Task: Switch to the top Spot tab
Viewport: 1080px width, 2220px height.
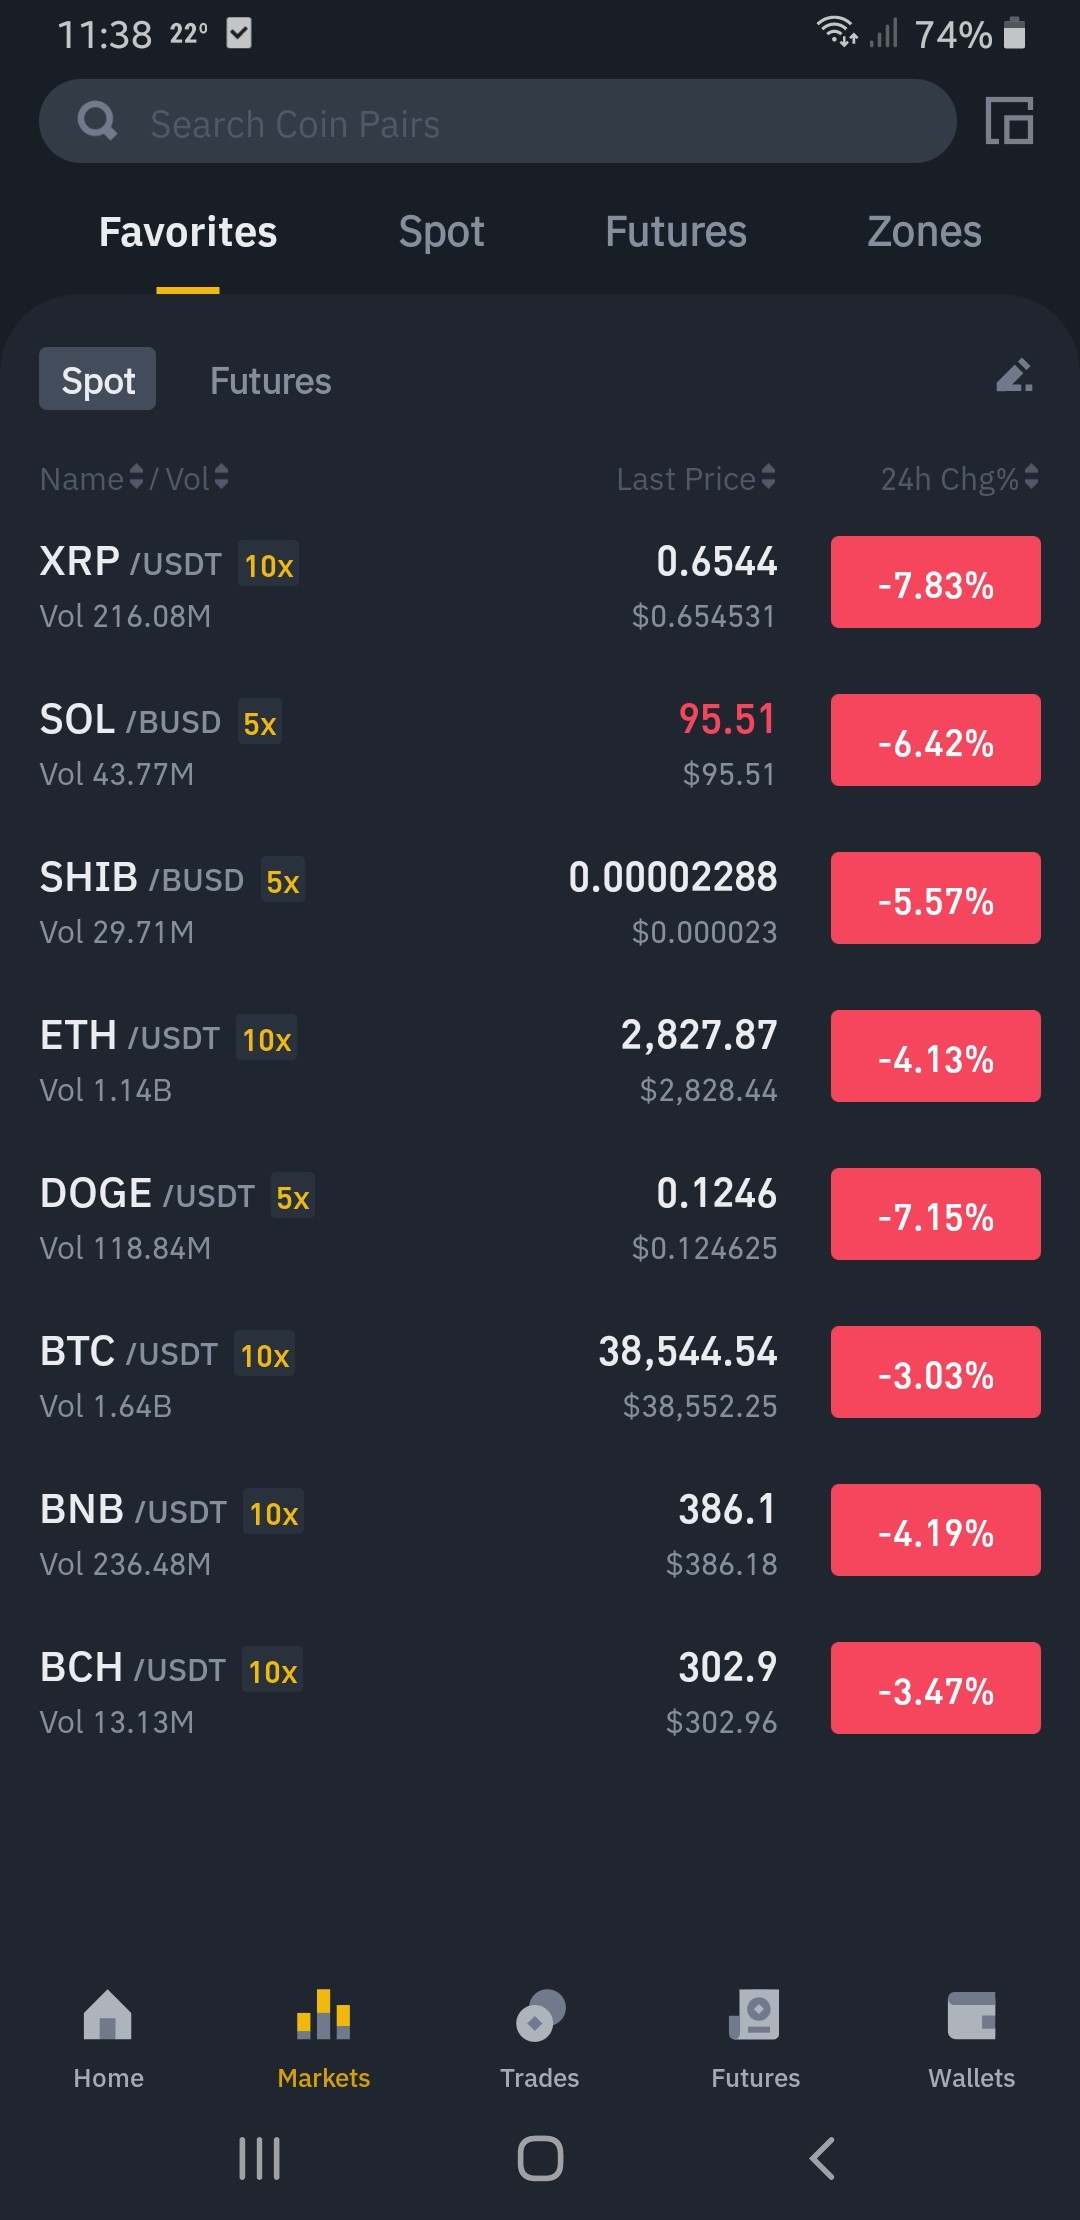Action: [441, 232]
